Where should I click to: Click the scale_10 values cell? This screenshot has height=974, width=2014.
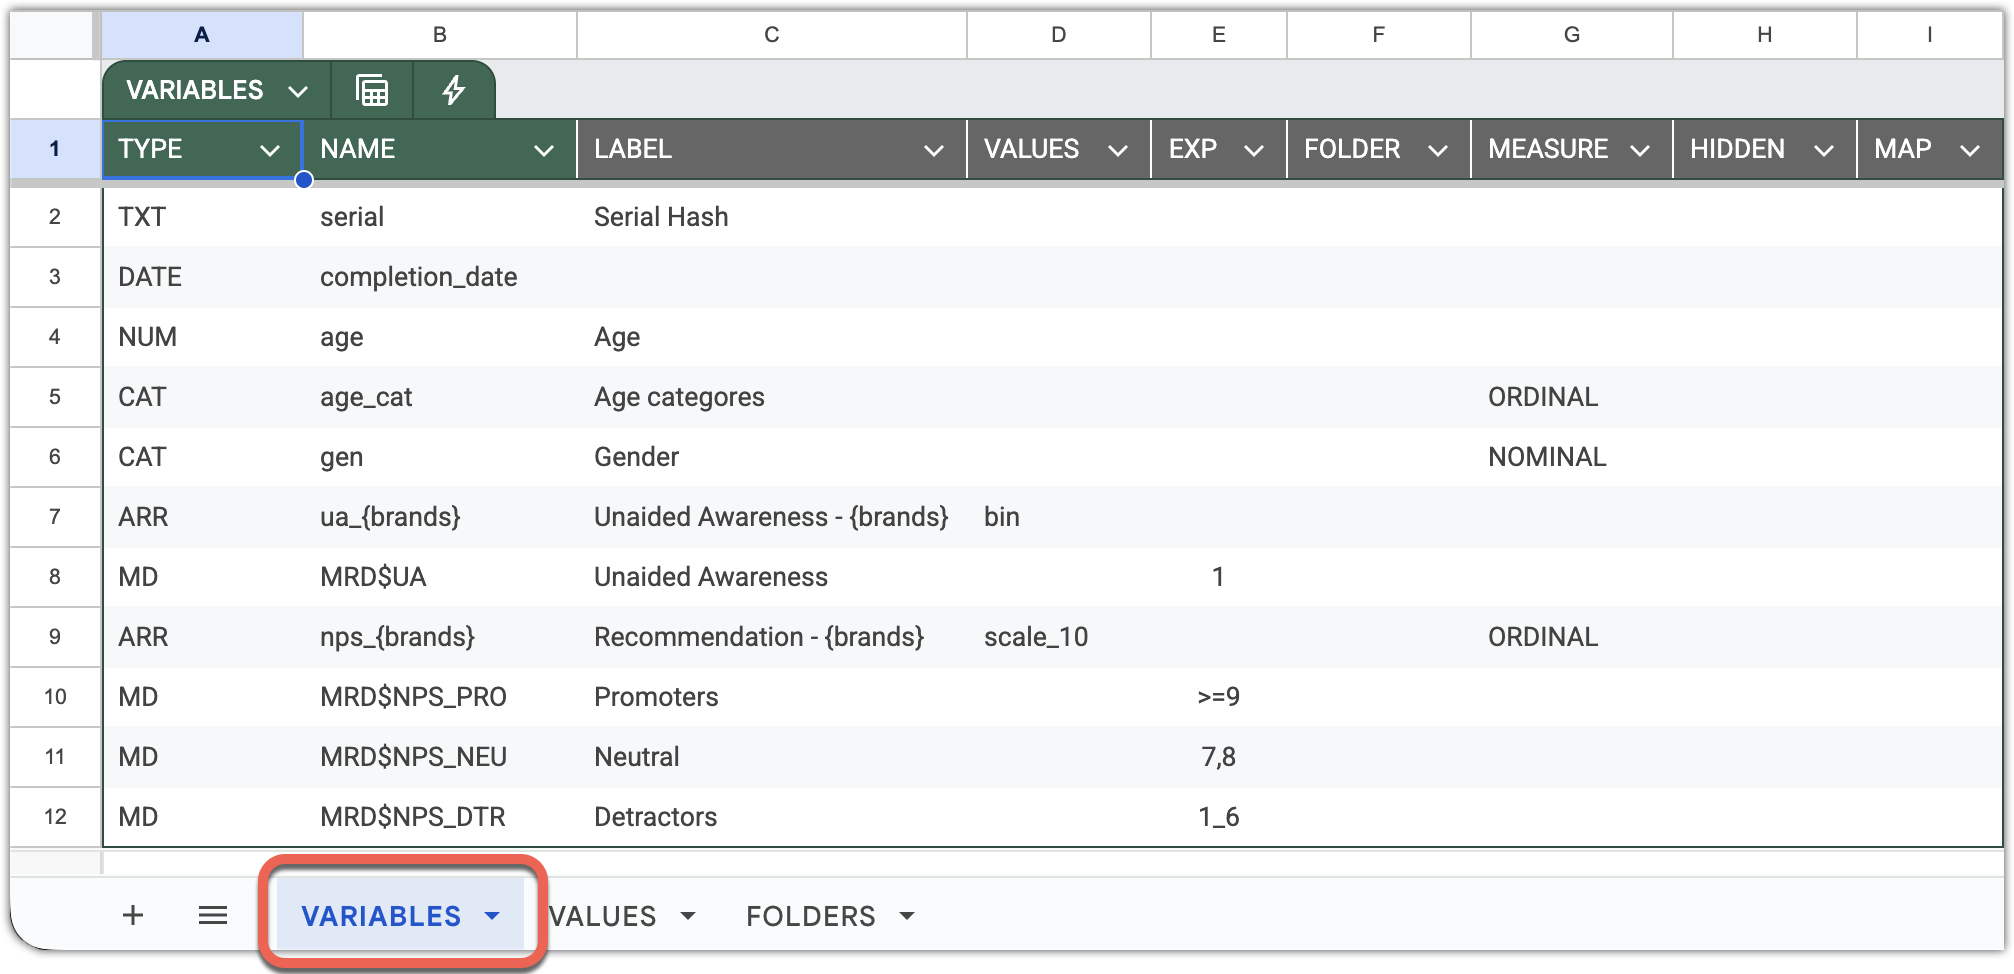pyautogui.click(x=1036, y=637)
